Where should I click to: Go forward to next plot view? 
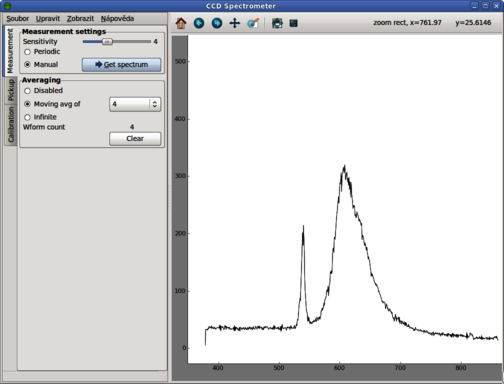pos(217,23)
